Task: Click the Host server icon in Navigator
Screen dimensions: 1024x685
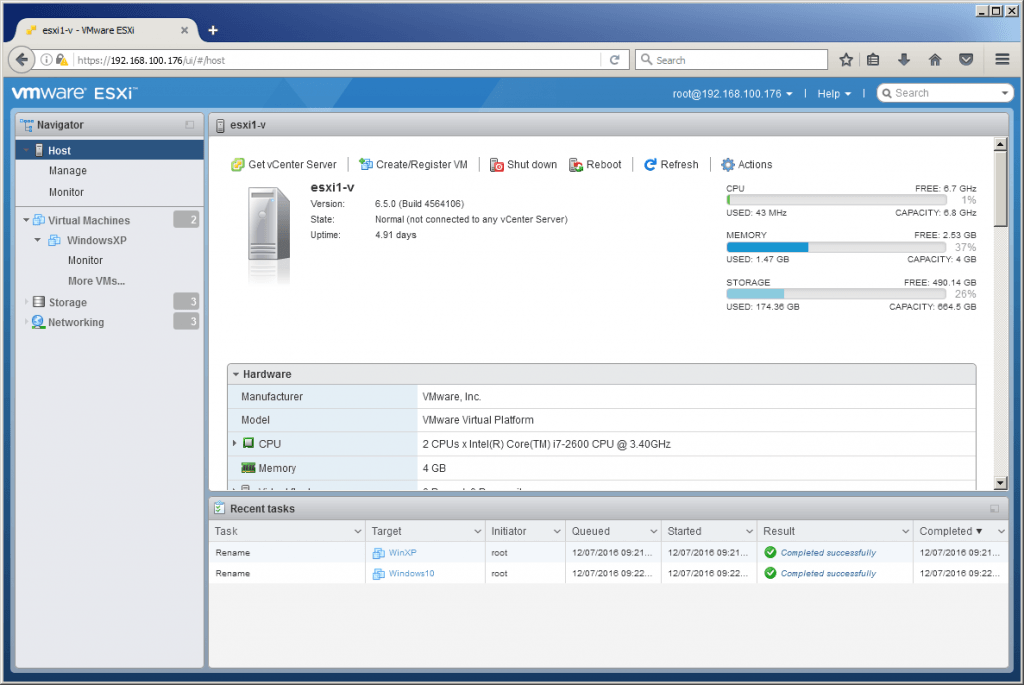Action: tap(39, 150)
